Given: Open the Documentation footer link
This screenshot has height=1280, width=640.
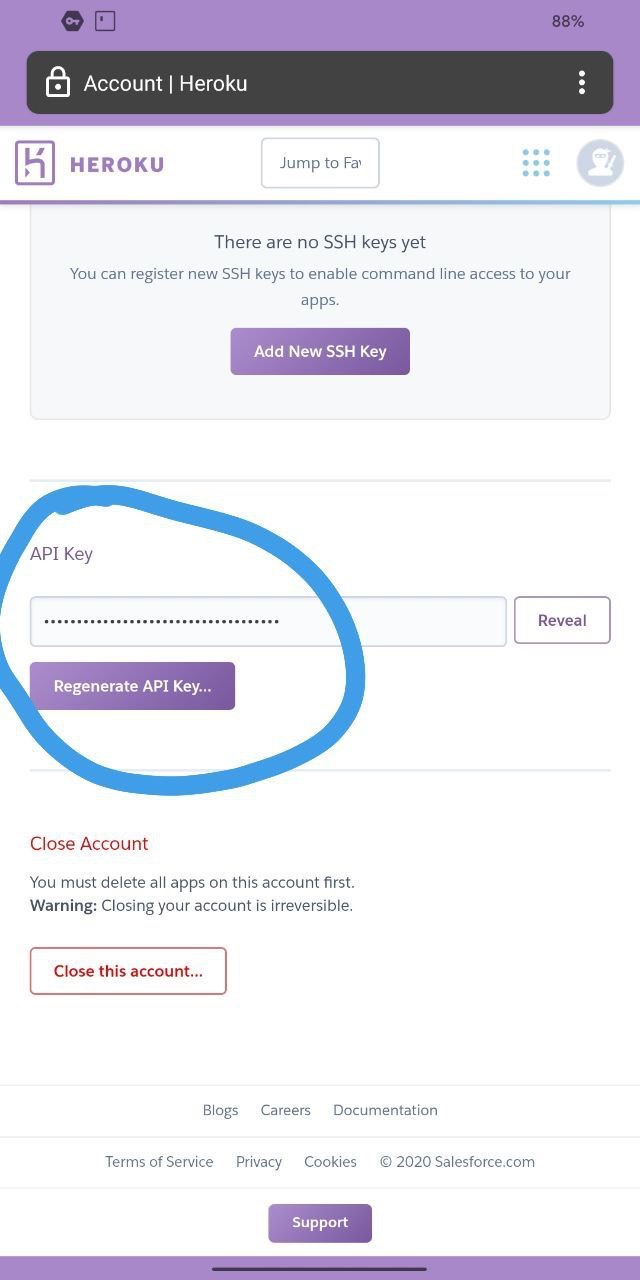Looking at the screenshot, I should click(385, 1110).
